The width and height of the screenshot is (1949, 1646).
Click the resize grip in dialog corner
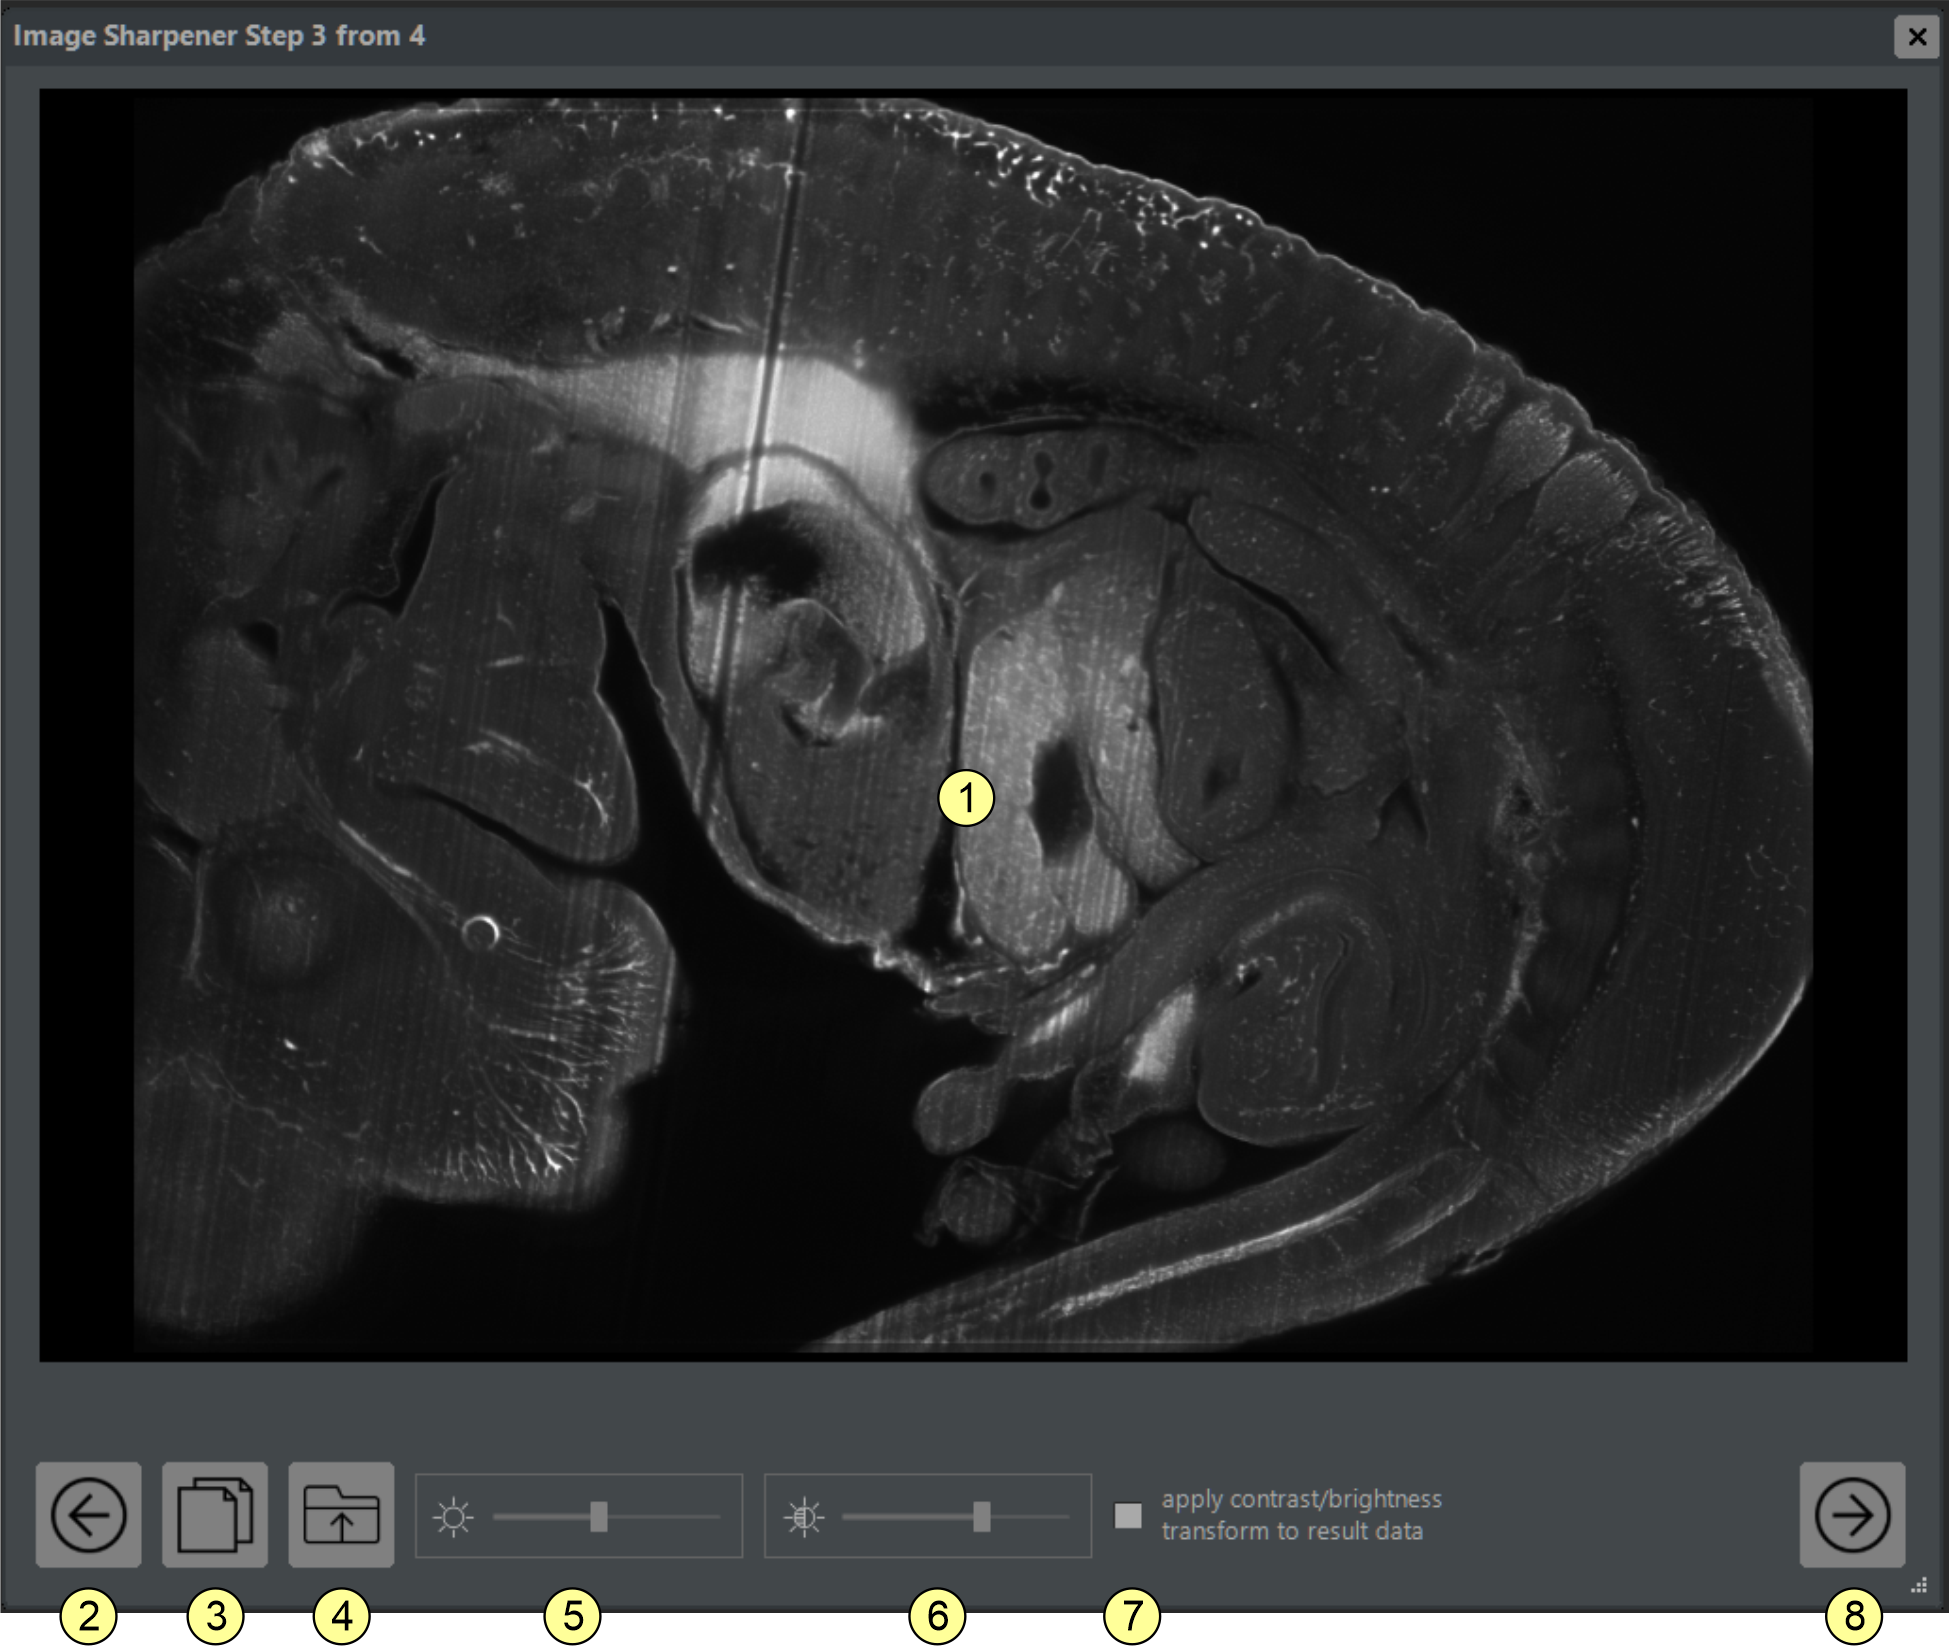(1918, 1585)
